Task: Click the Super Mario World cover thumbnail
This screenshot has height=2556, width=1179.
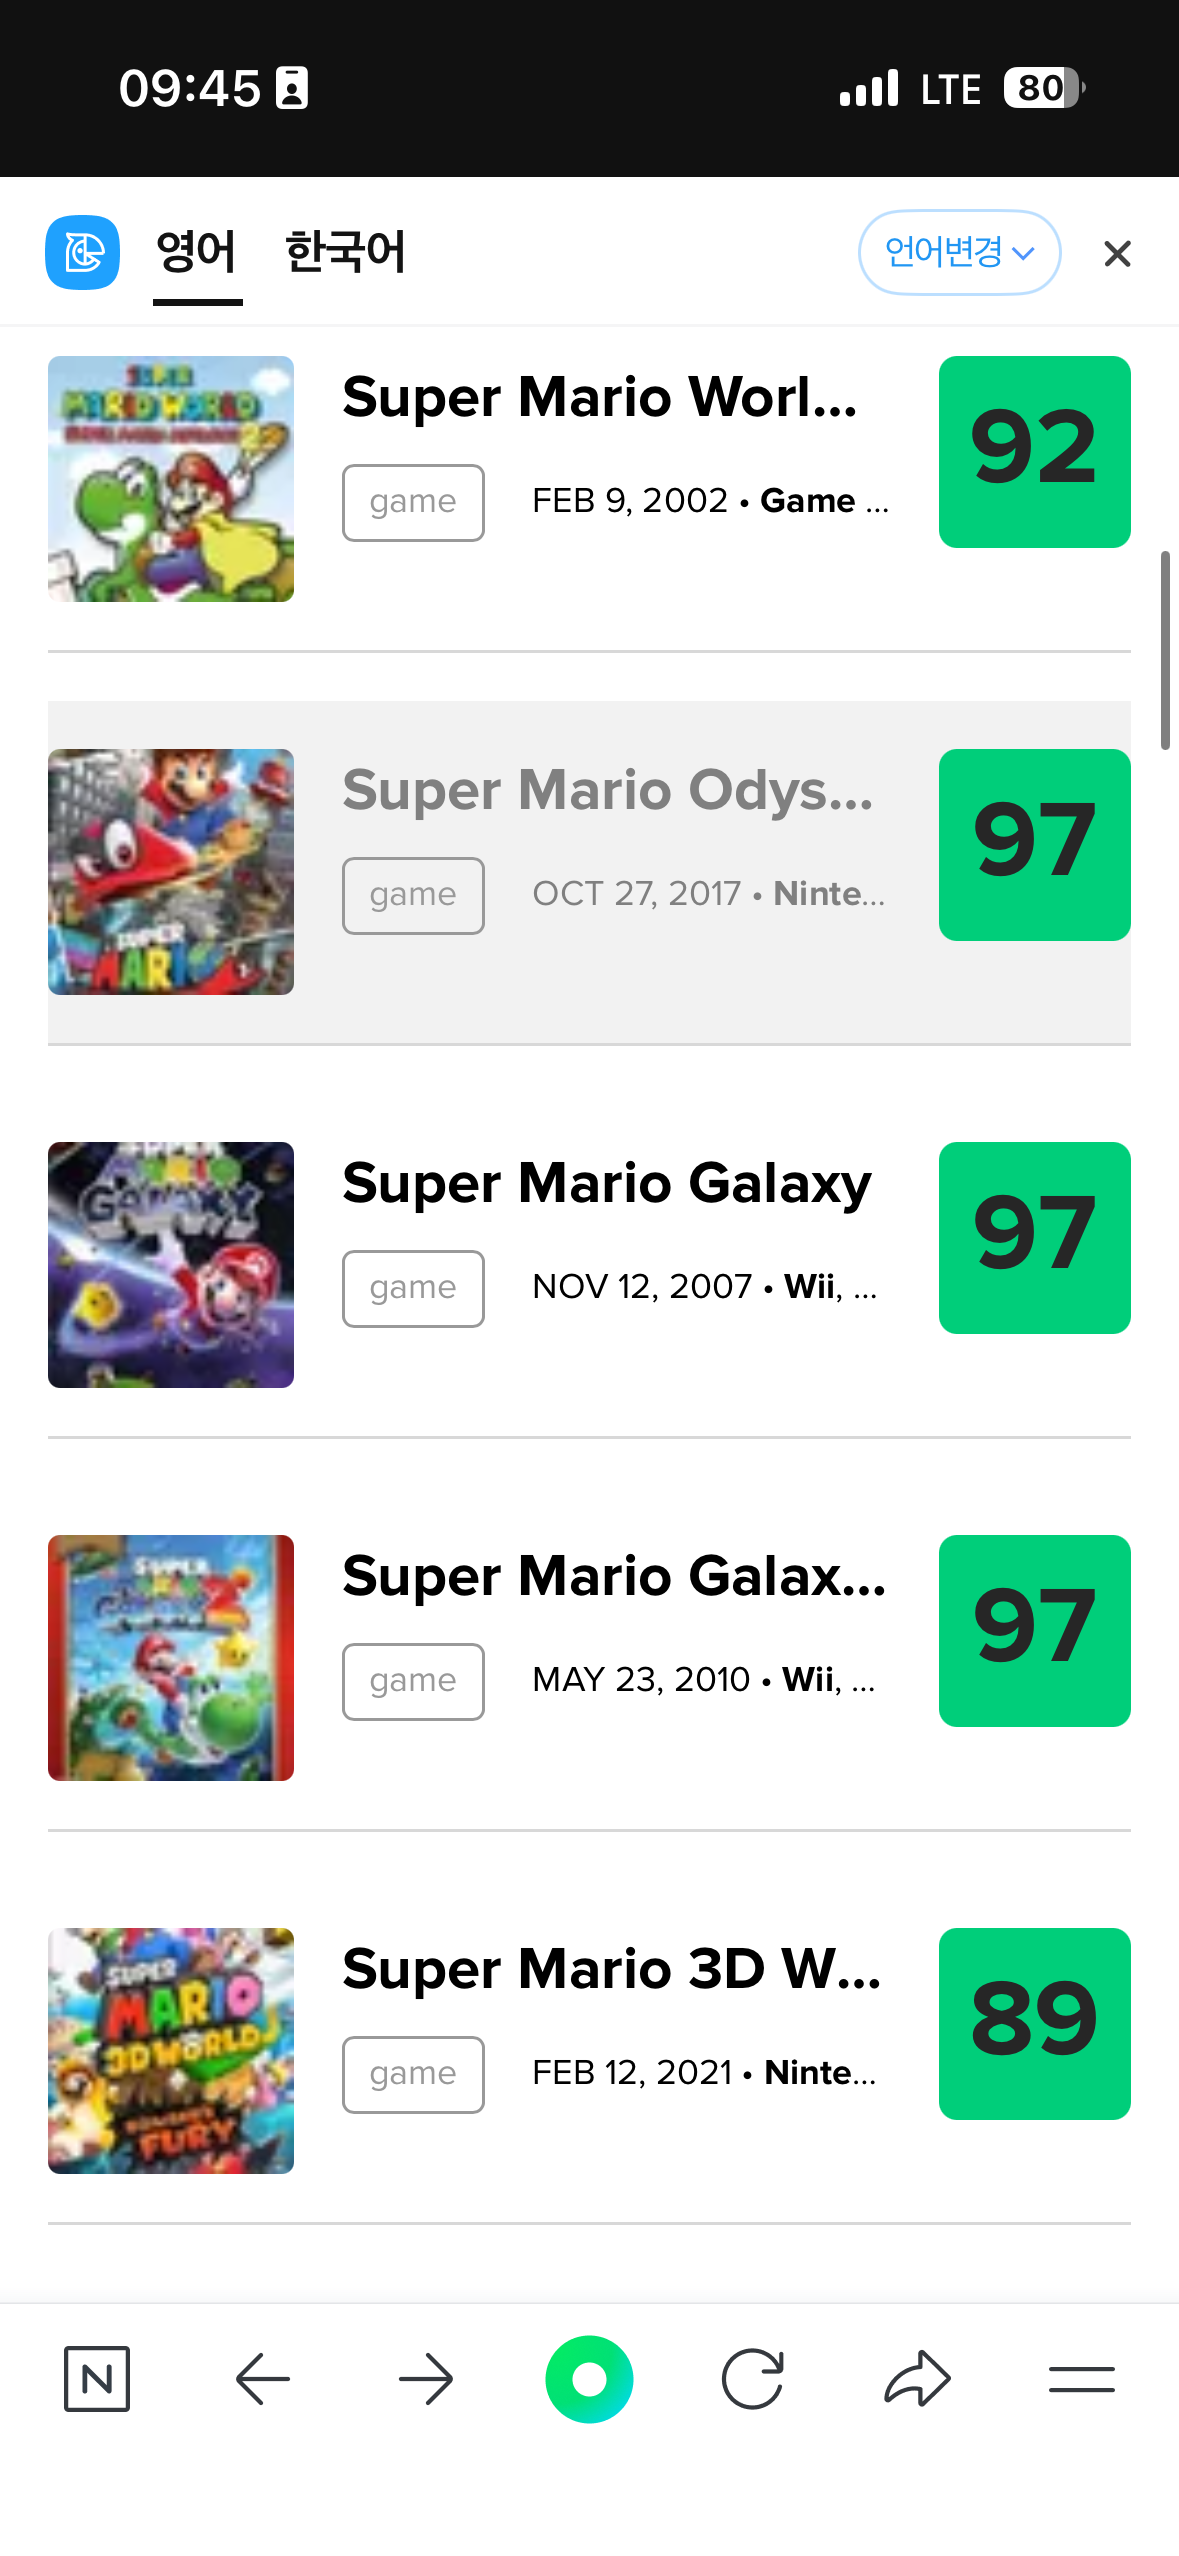Action: [171, 478]
